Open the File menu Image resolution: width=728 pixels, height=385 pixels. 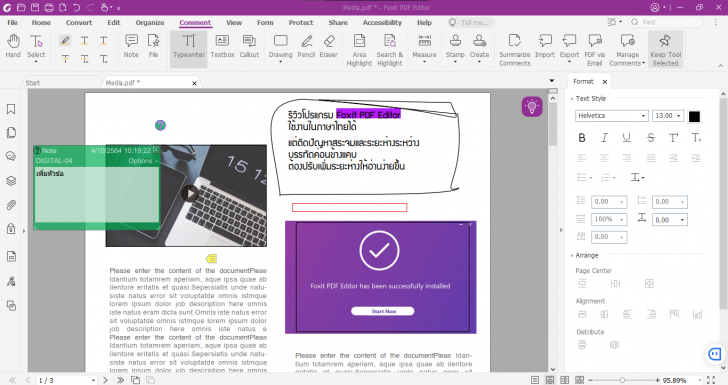(x=13, y=22)
